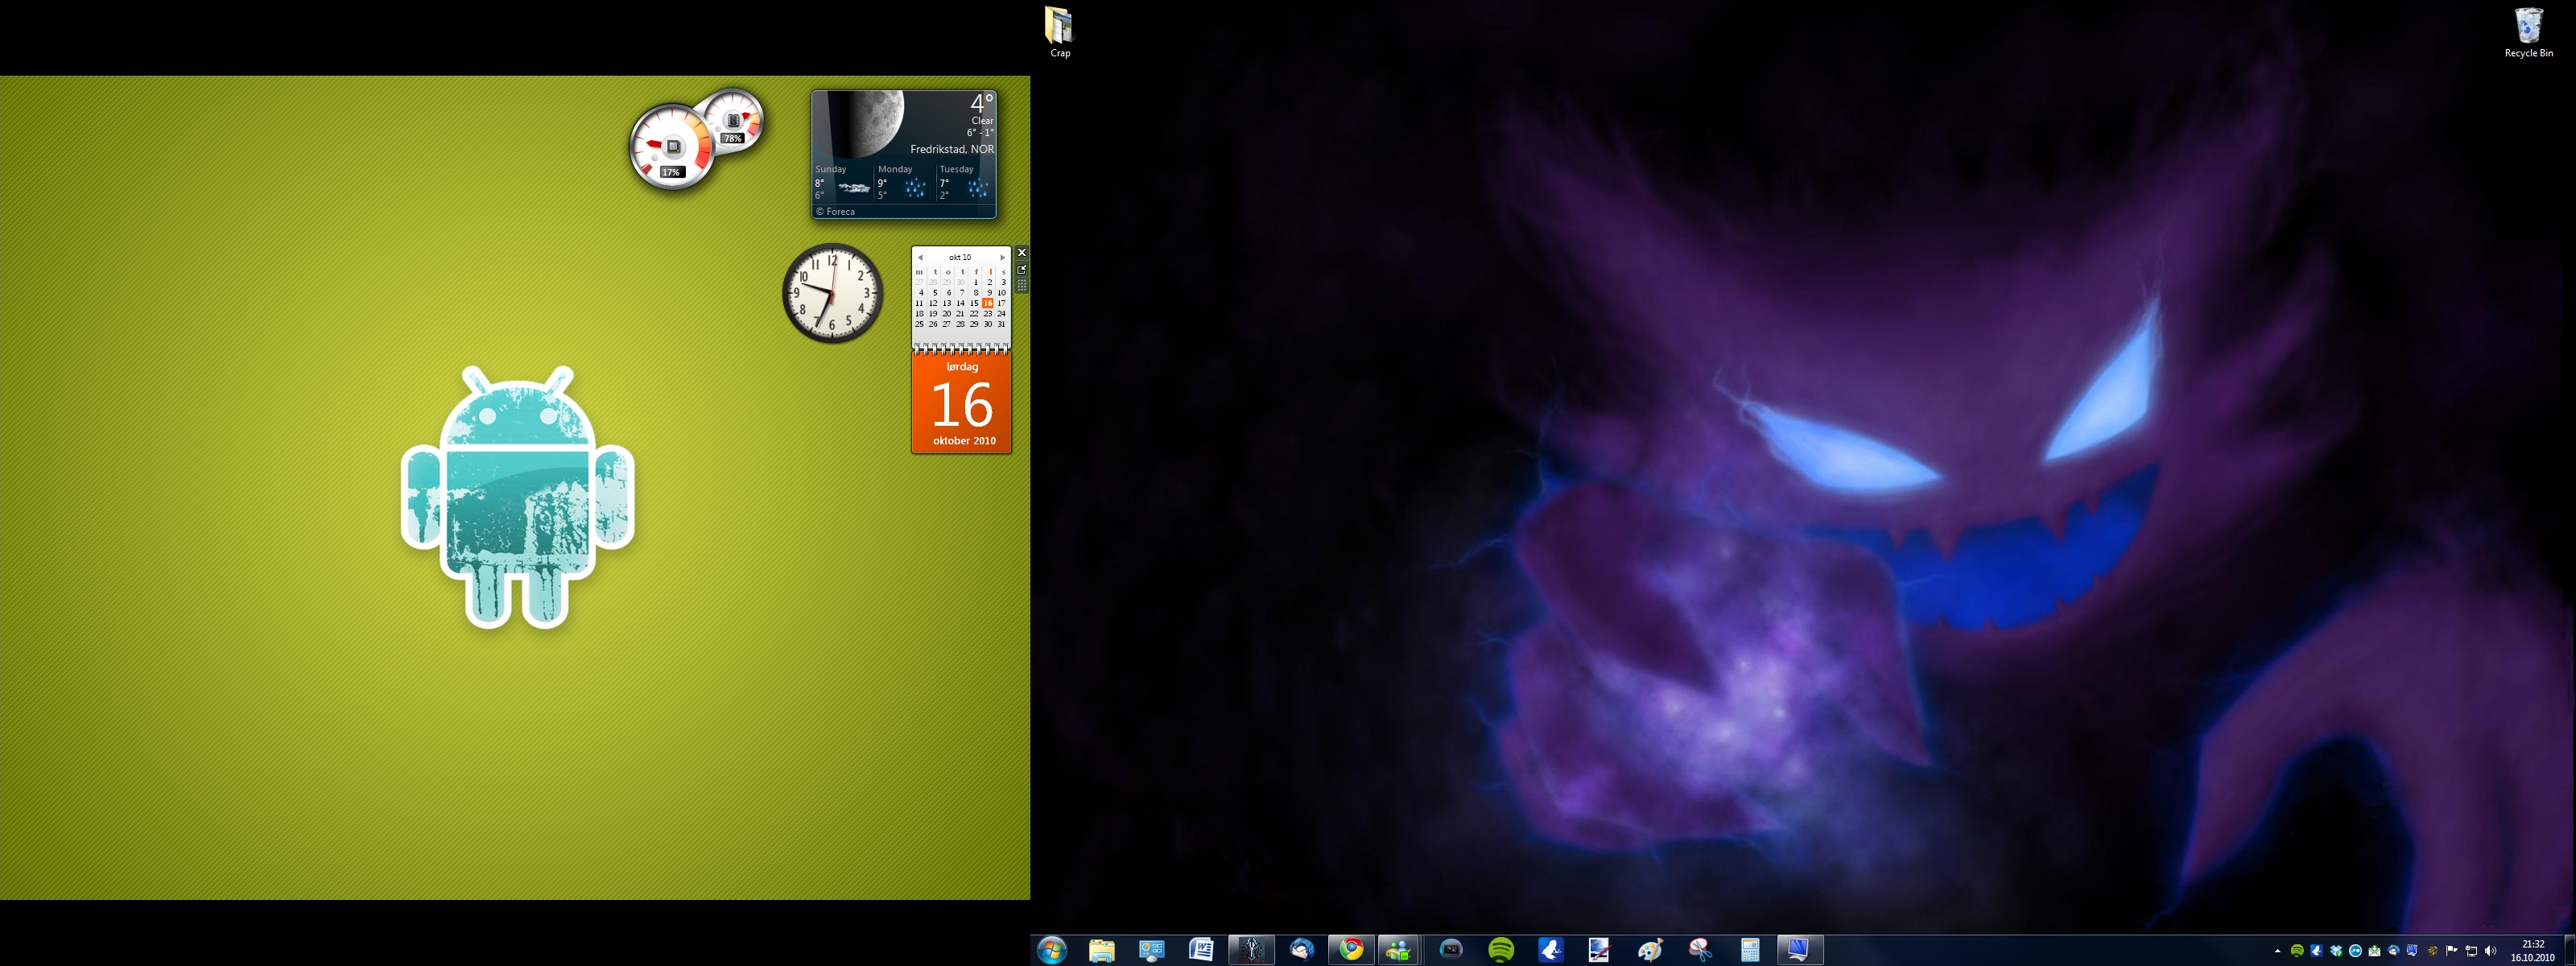Click the blue frog tray icon
2576x966 pixels.
pos(2317,951)
